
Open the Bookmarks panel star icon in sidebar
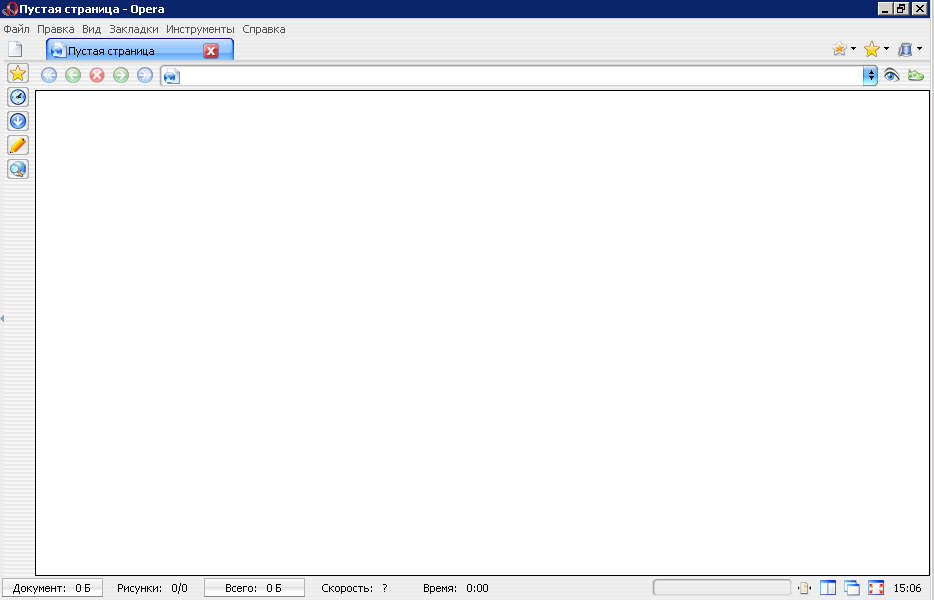point(17,73)
